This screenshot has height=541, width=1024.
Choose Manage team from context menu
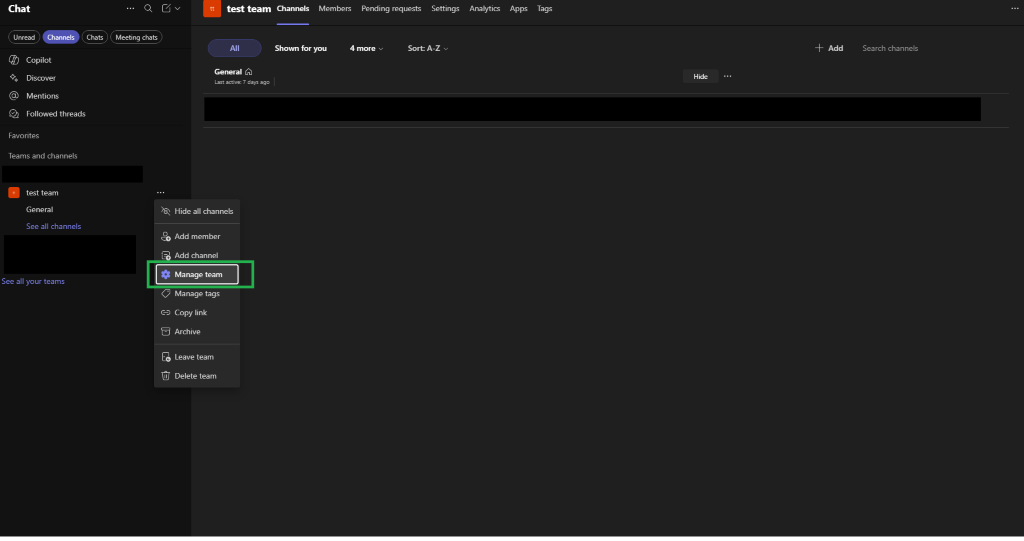pyautogui.click(x=197, y=274)
